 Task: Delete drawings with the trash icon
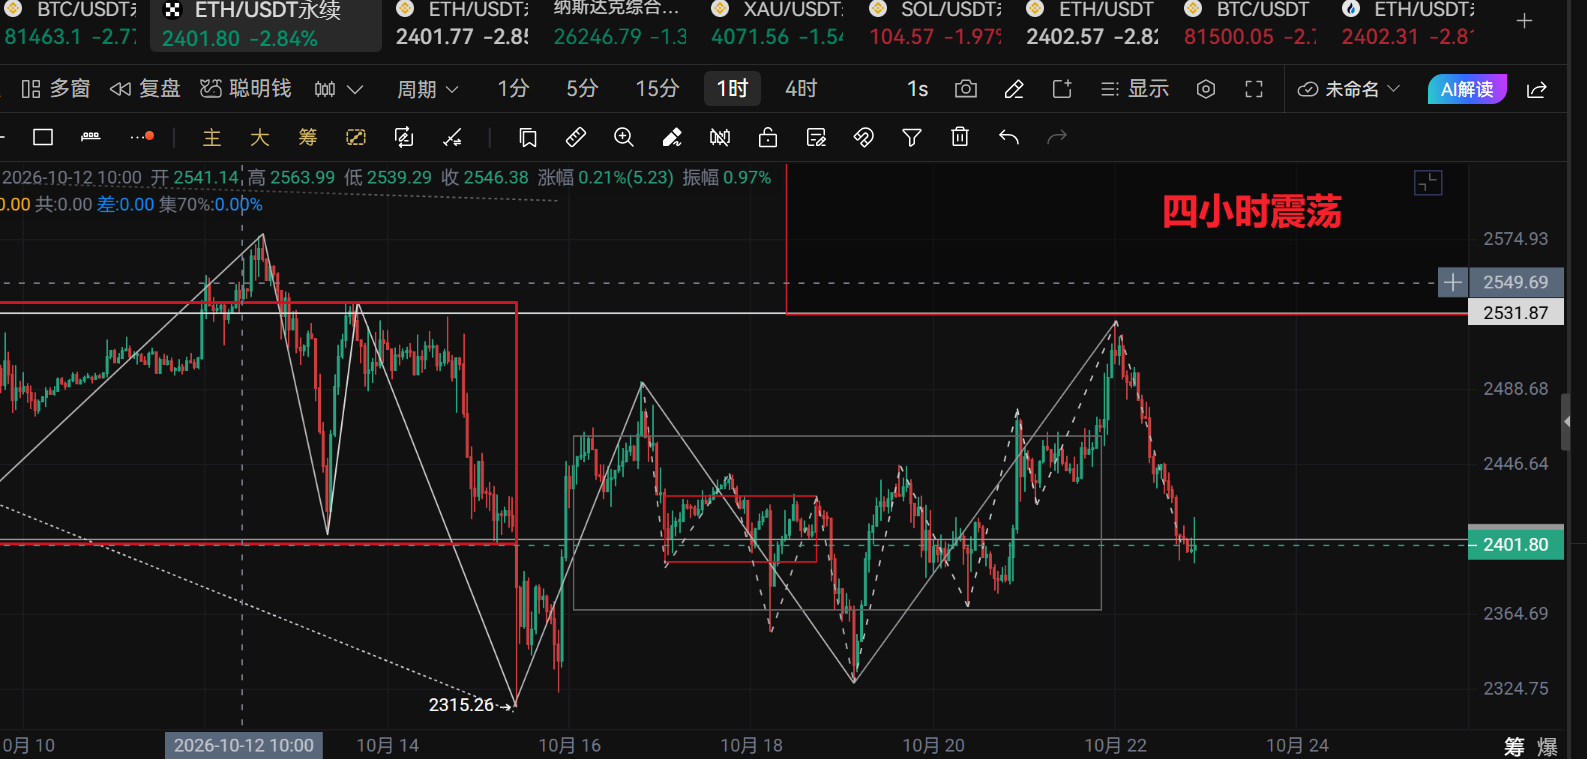[960, 137]
